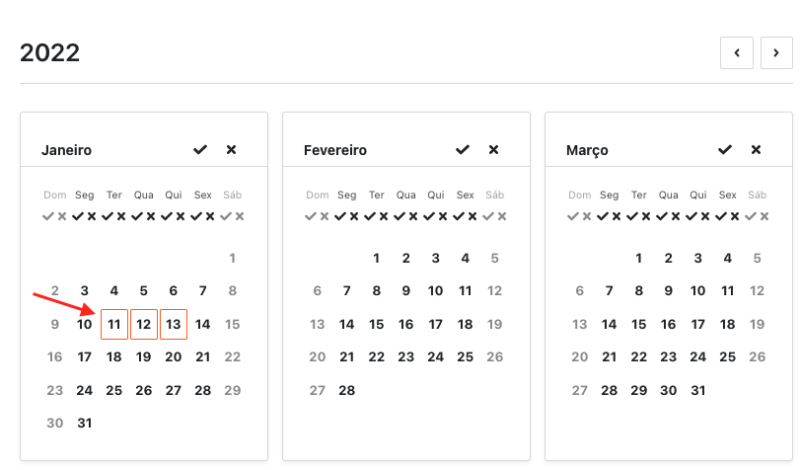Select day 31 in Março
Screen dimensions: 800x470
(x=698, y=390)
